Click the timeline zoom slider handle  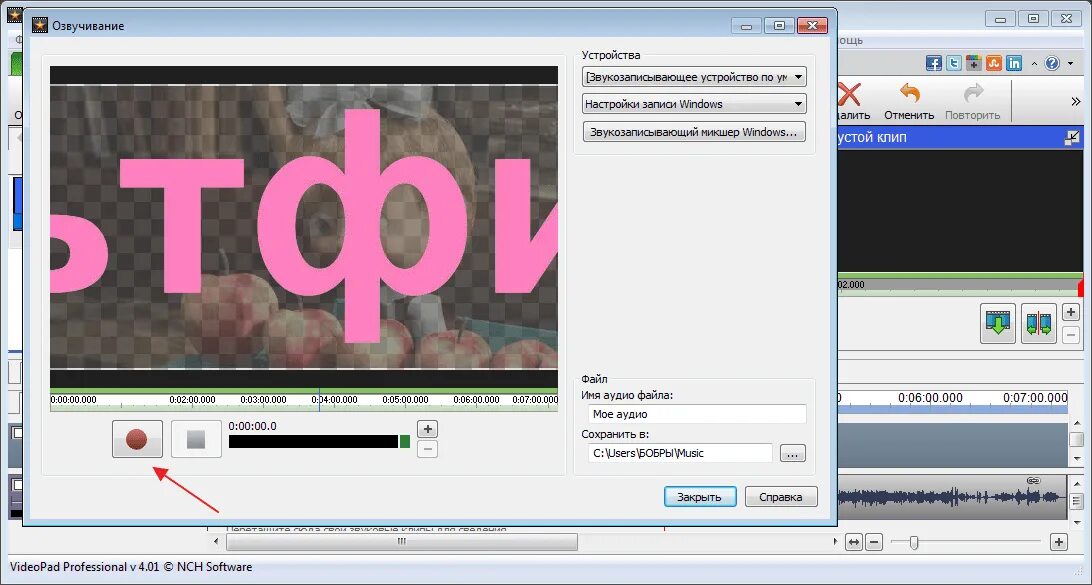[x=914, y=542]
